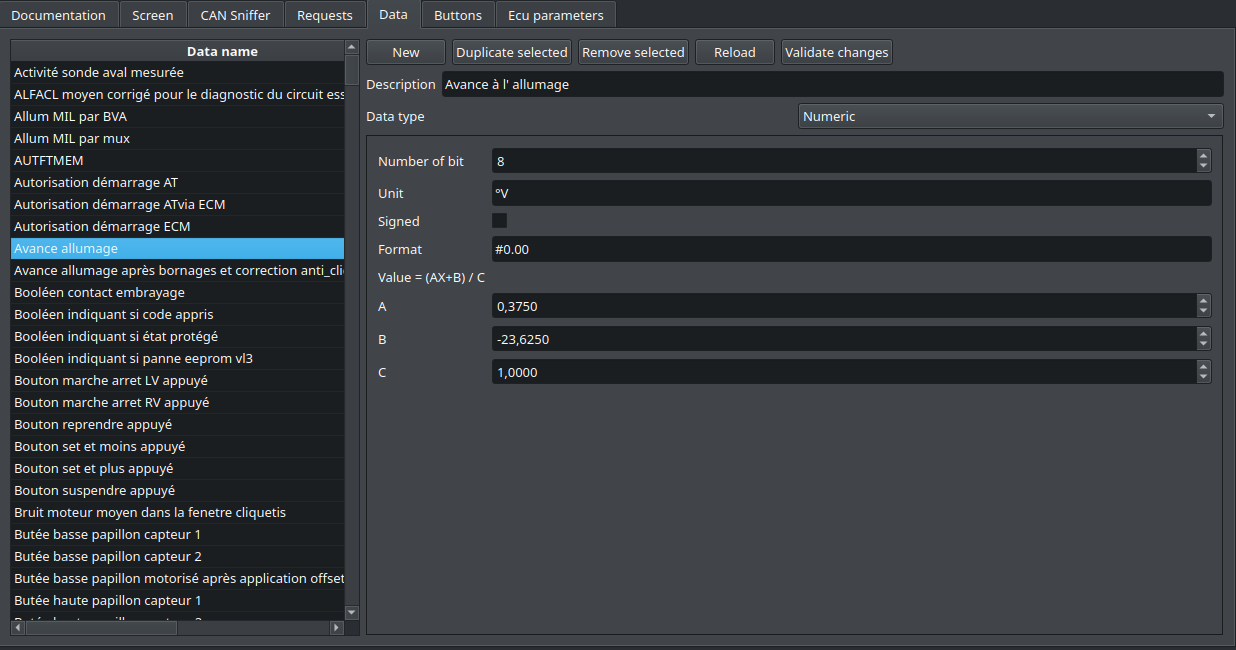
Task: Switch to the Buttons tab
Action: (x=457, y=14)
